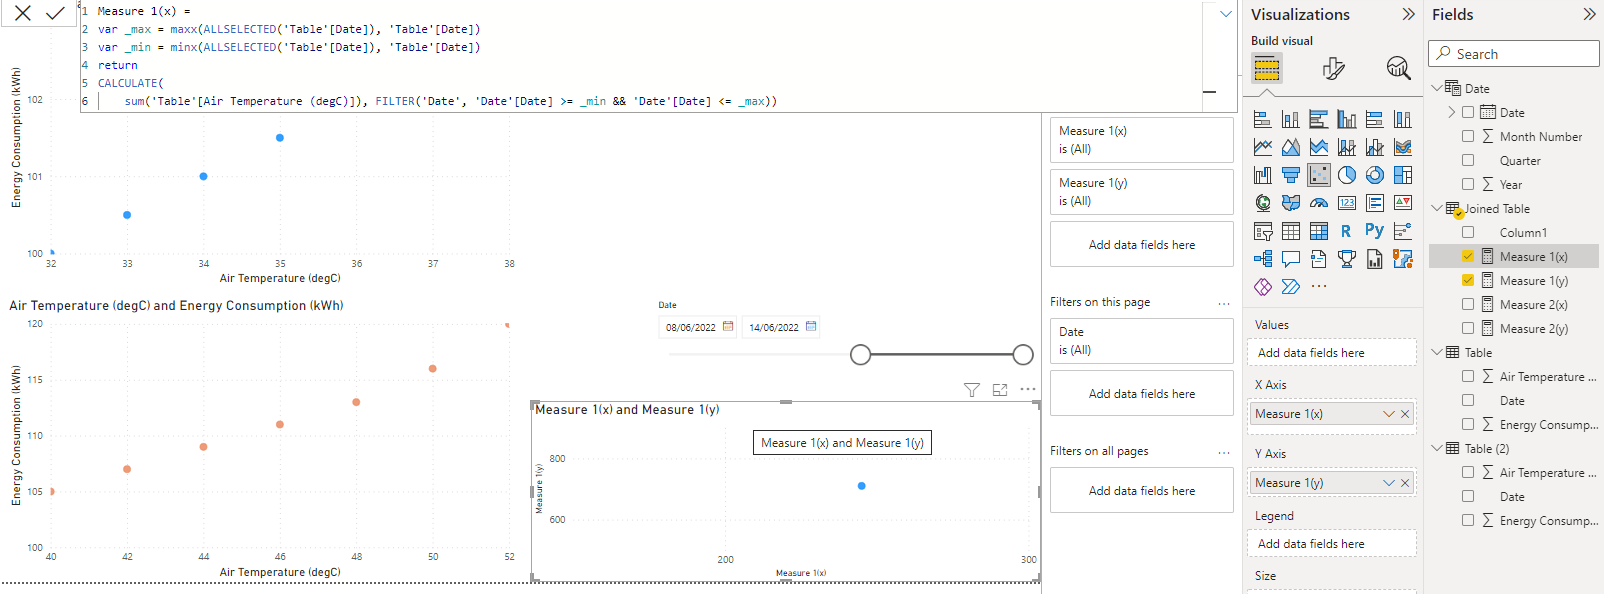Expand the formula bar with the chevron
Image resolution: width=1604 pixels, height=594 pixels.
tap(1225, 14)
